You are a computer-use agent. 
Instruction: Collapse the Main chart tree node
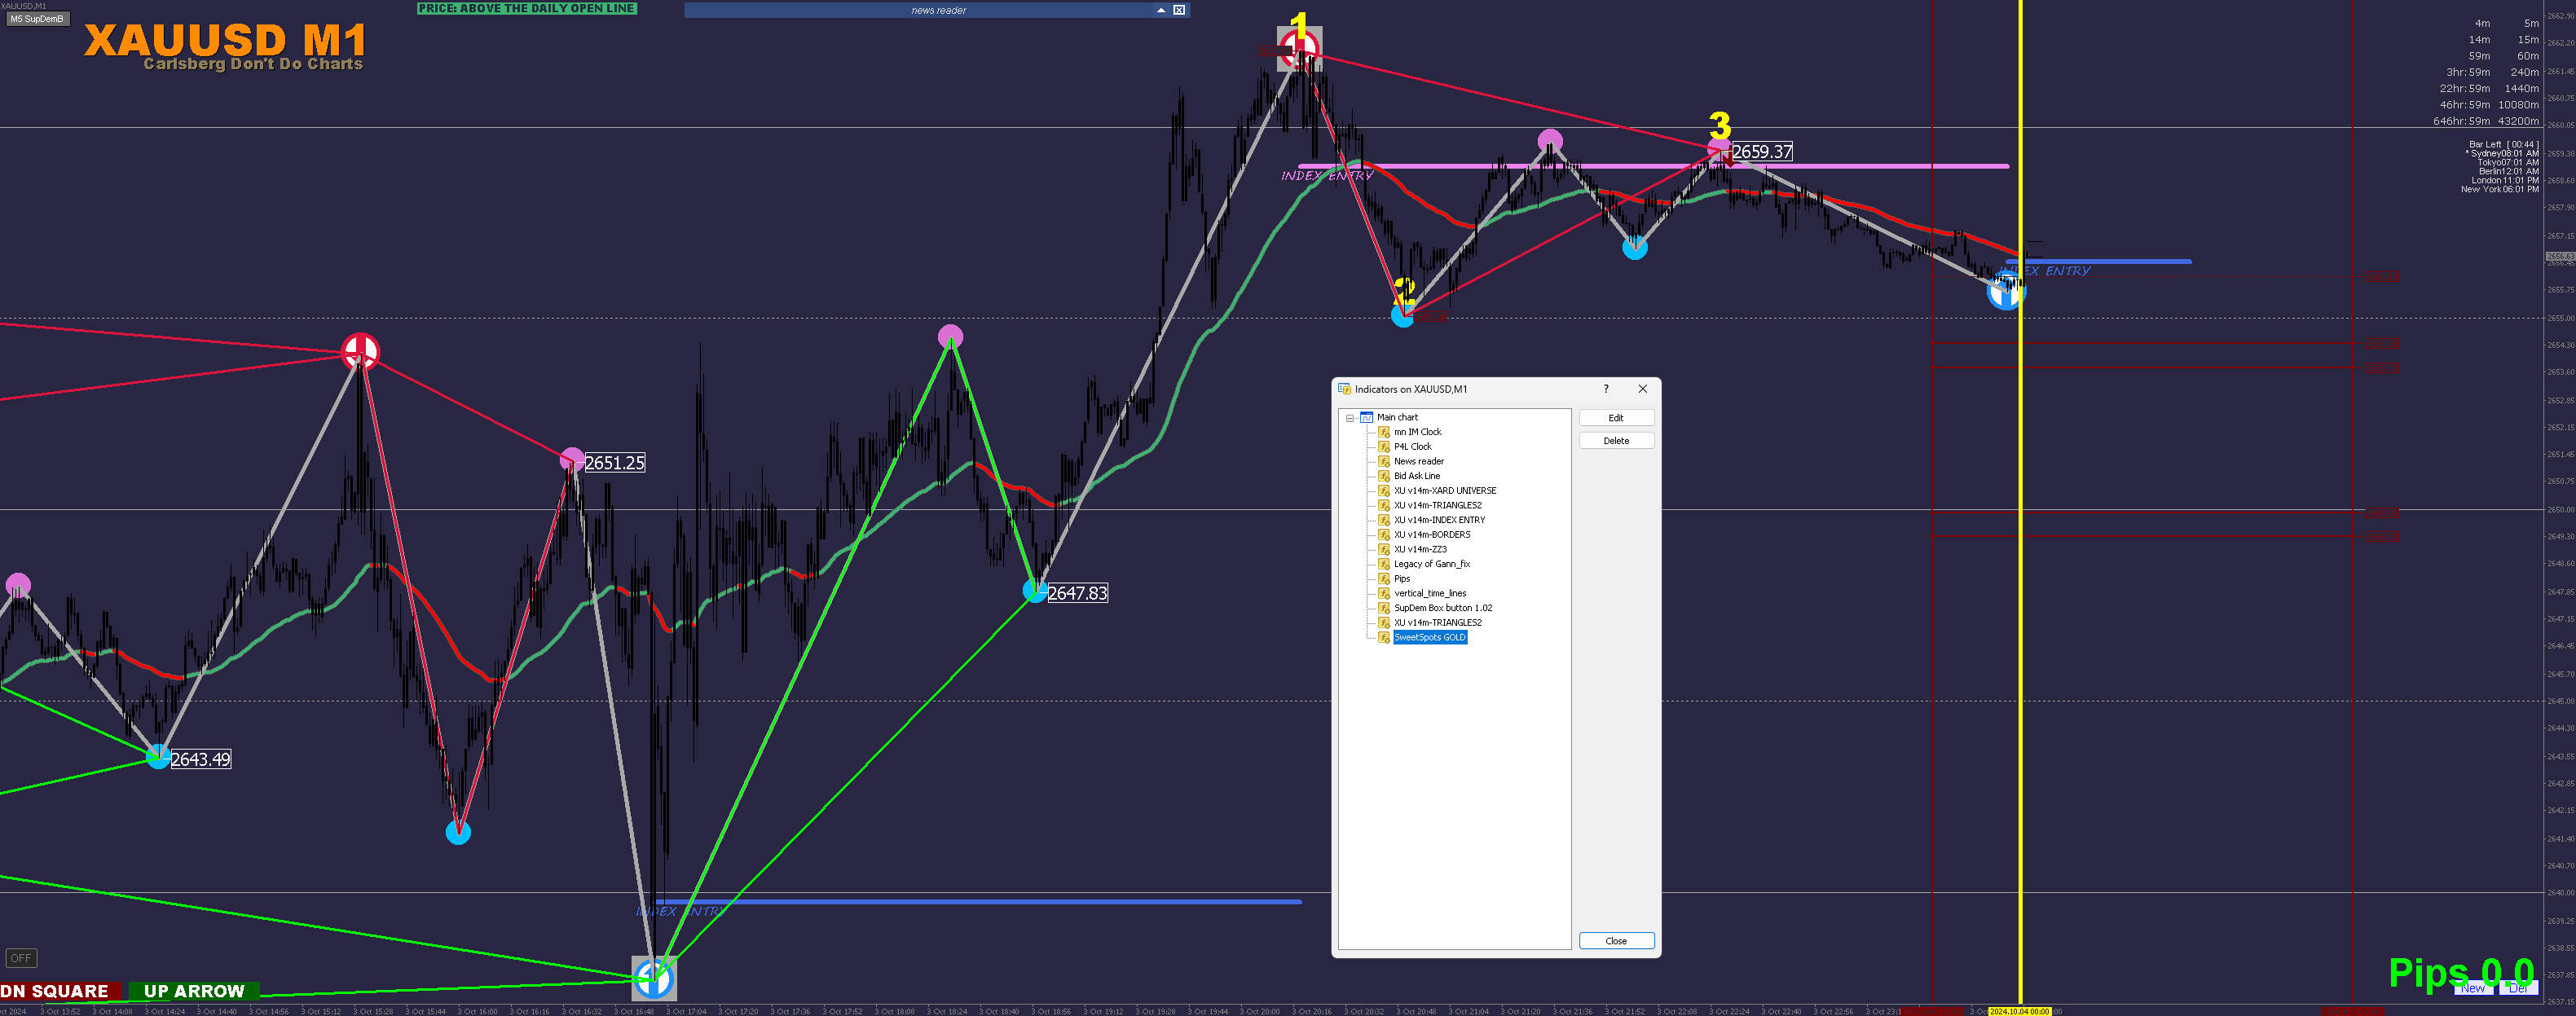pos(1350,418)
